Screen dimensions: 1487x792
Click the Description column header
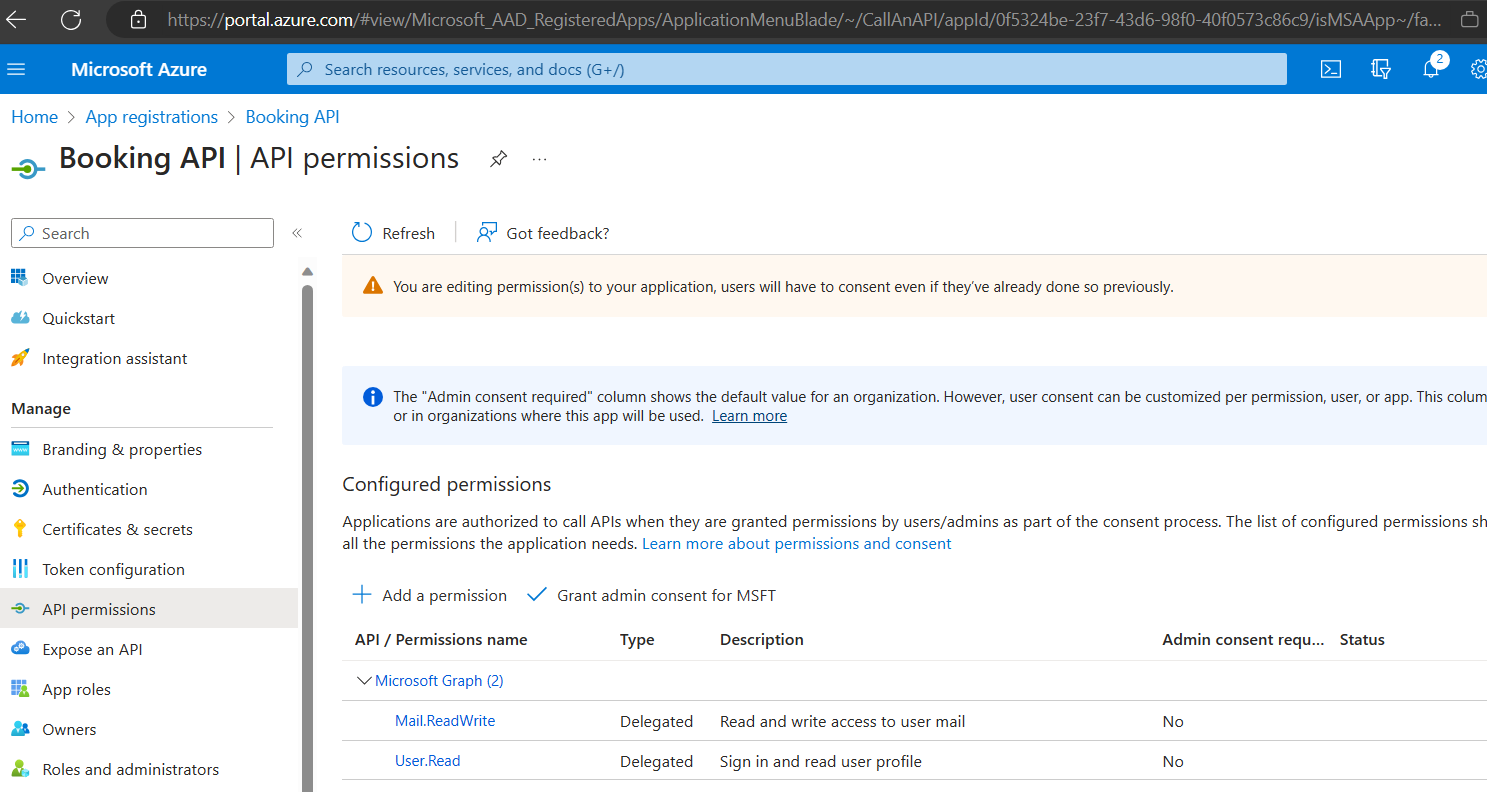pos(762,639)
